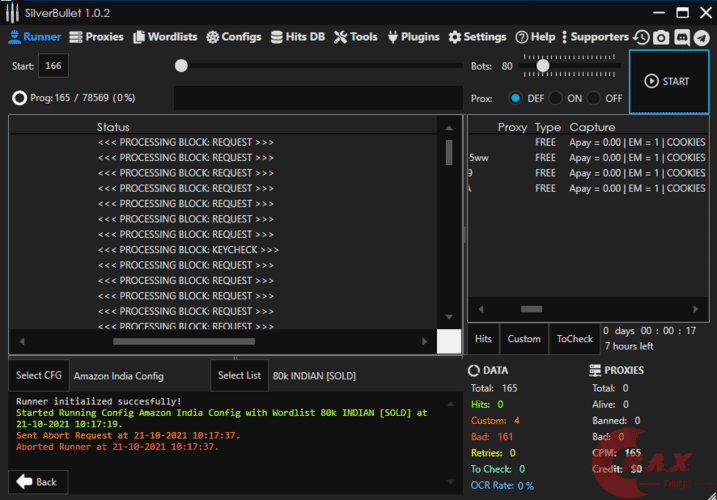Image resolution: width=717 pixels, height=500 pixels.
Task: Click the Start value input field
Action: click(53, 66)
